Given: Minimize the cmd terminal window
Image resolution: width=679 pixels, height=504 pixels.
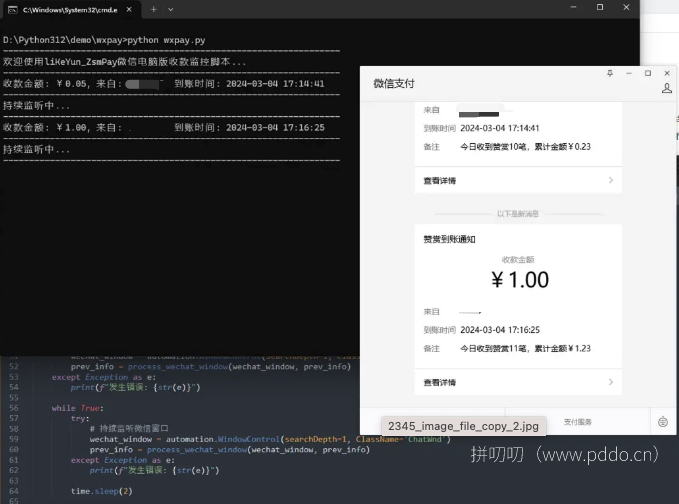Looking at the screenshot, I should tap(573, 7).
